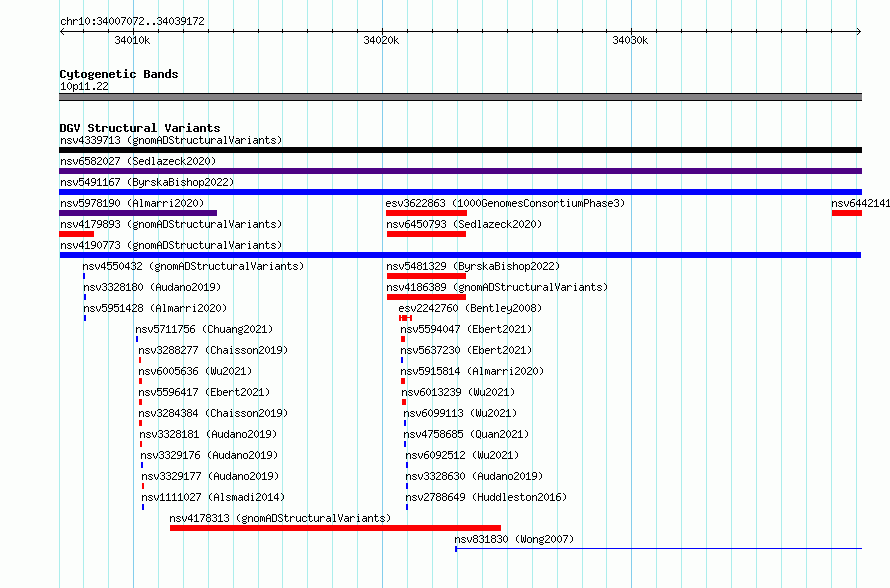The width and height of the screenshot is (890, 588).
Task: Open nsv3288277 (Chaisson2019) label
Action: coord(213,350)
